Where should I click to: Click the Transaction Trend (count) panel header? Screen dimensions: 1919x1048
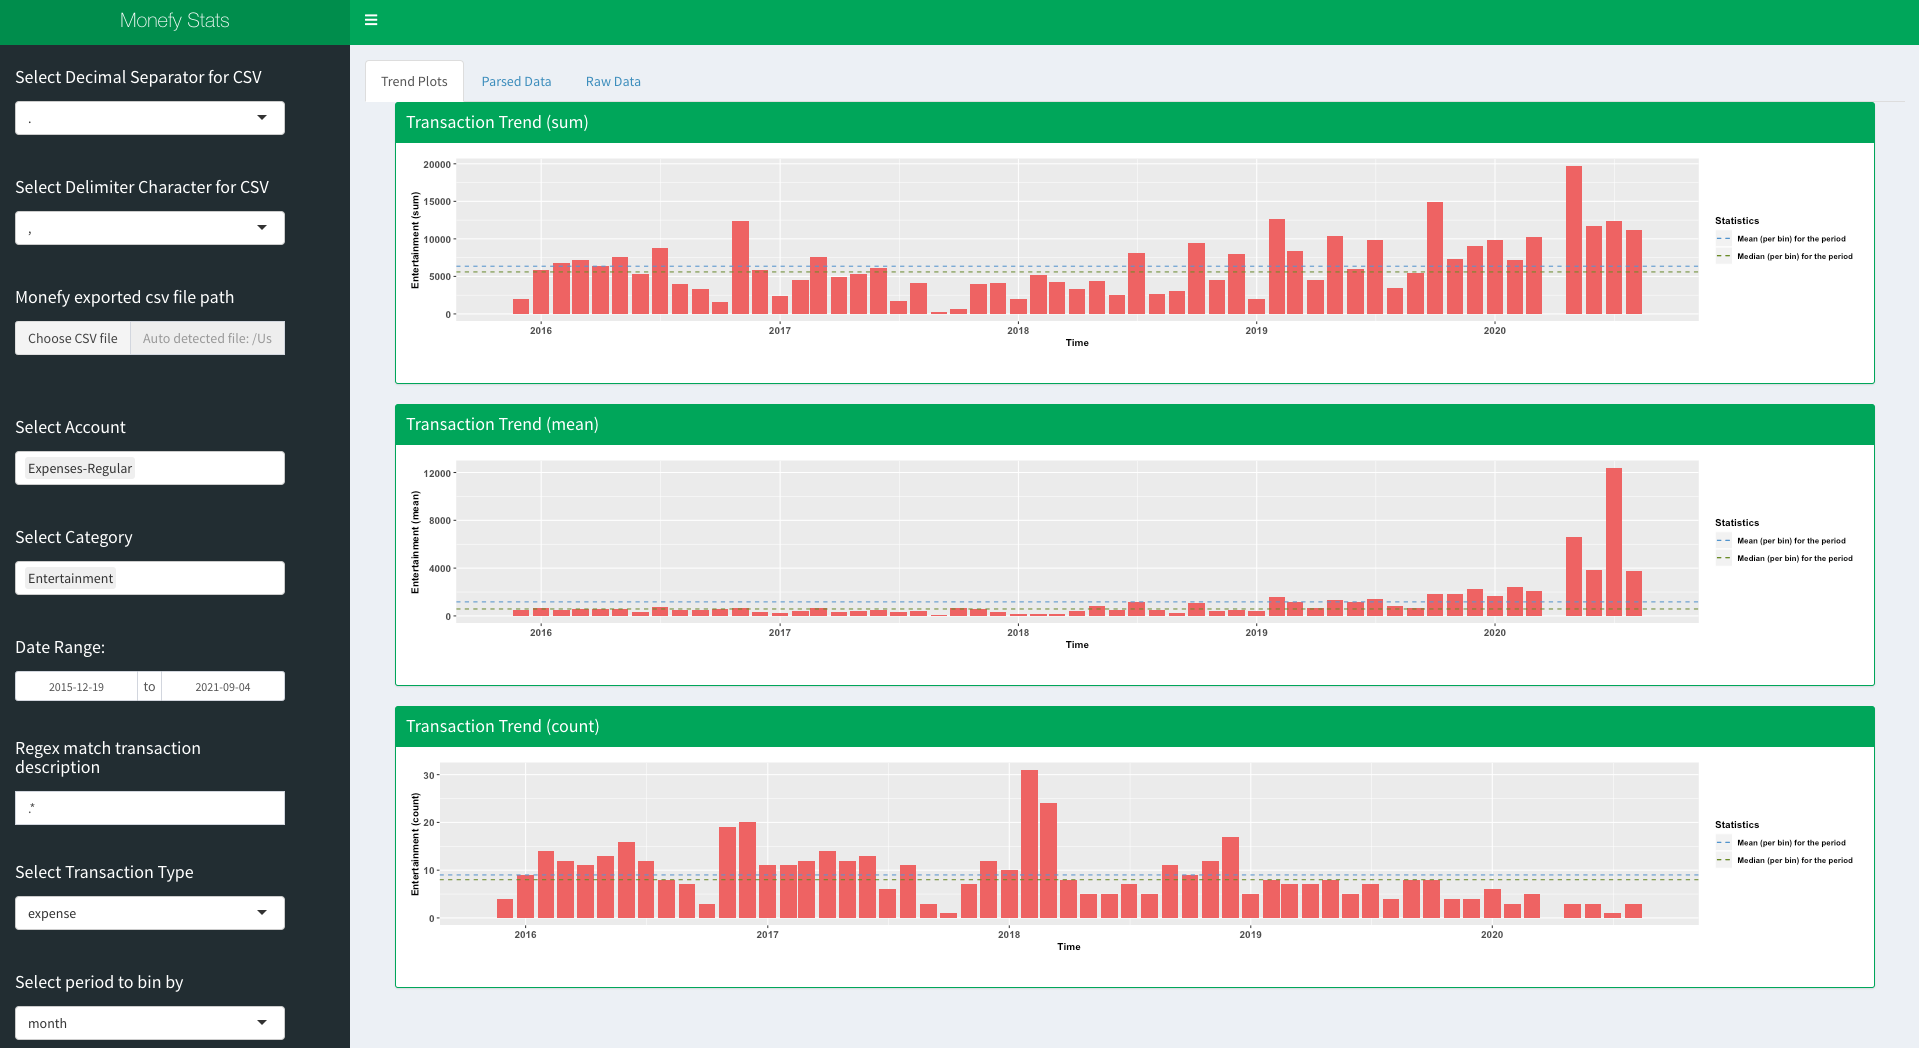click(1134, 726)
